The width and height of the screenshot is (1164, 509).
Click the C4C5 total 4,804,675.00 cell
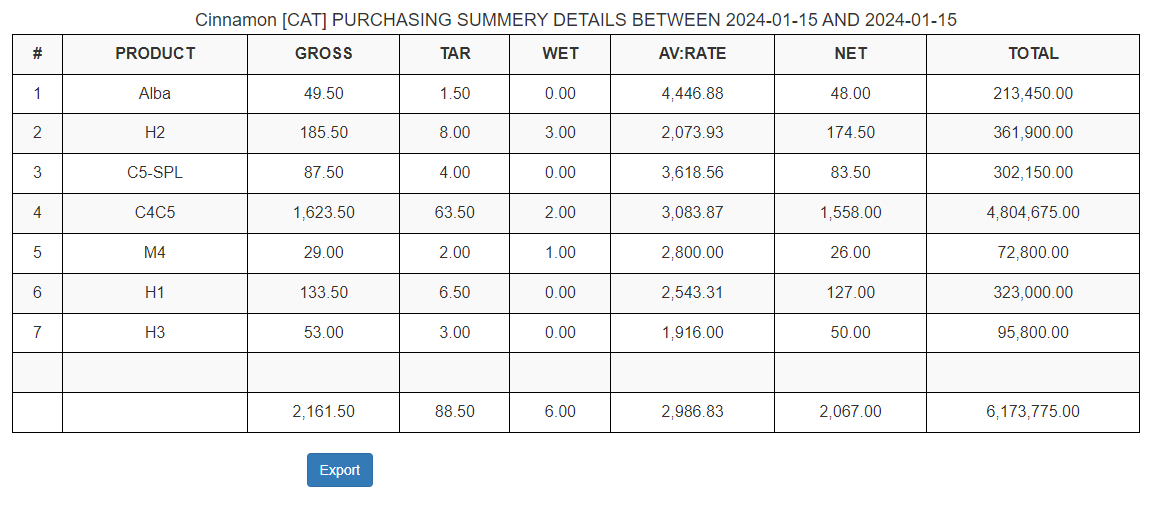pyautogui.click(x=1033, y=213)
